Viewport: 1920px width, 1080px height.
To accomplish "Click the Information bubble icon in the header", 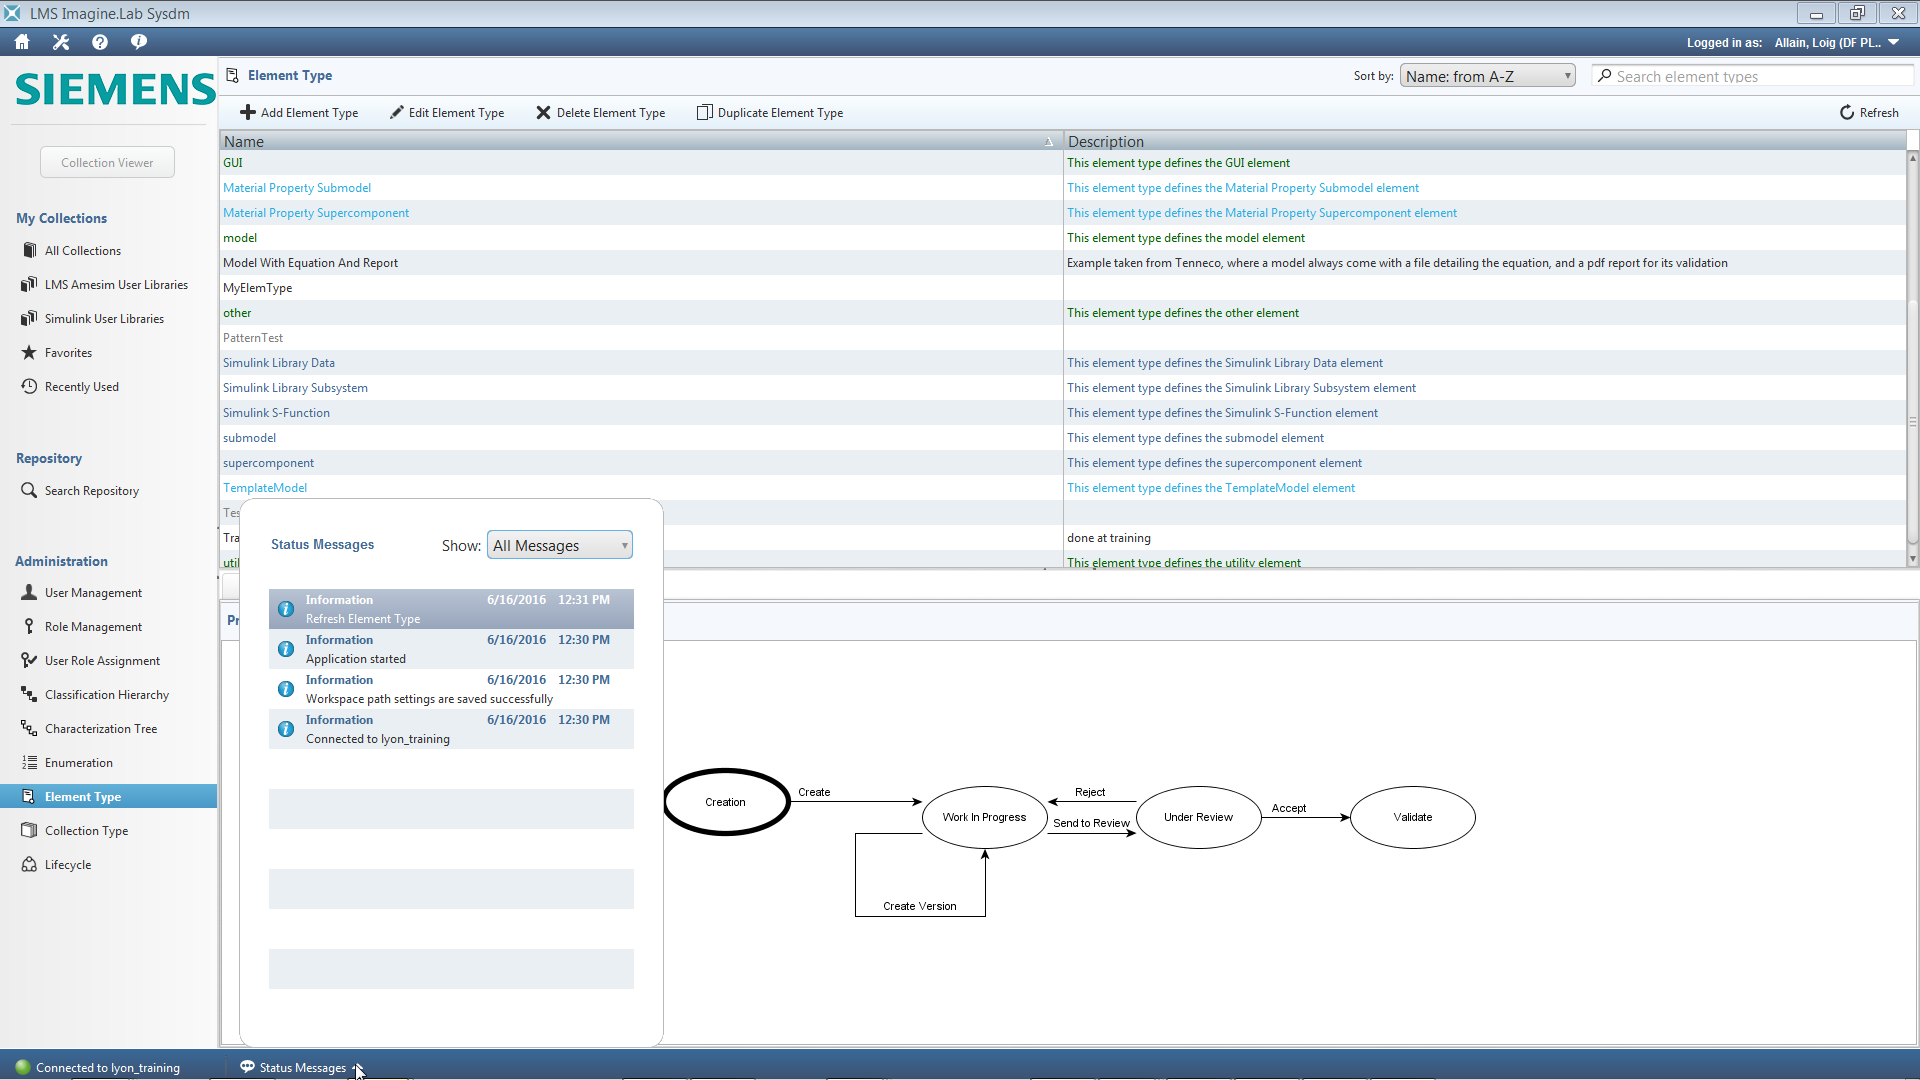I will [138, 42].
